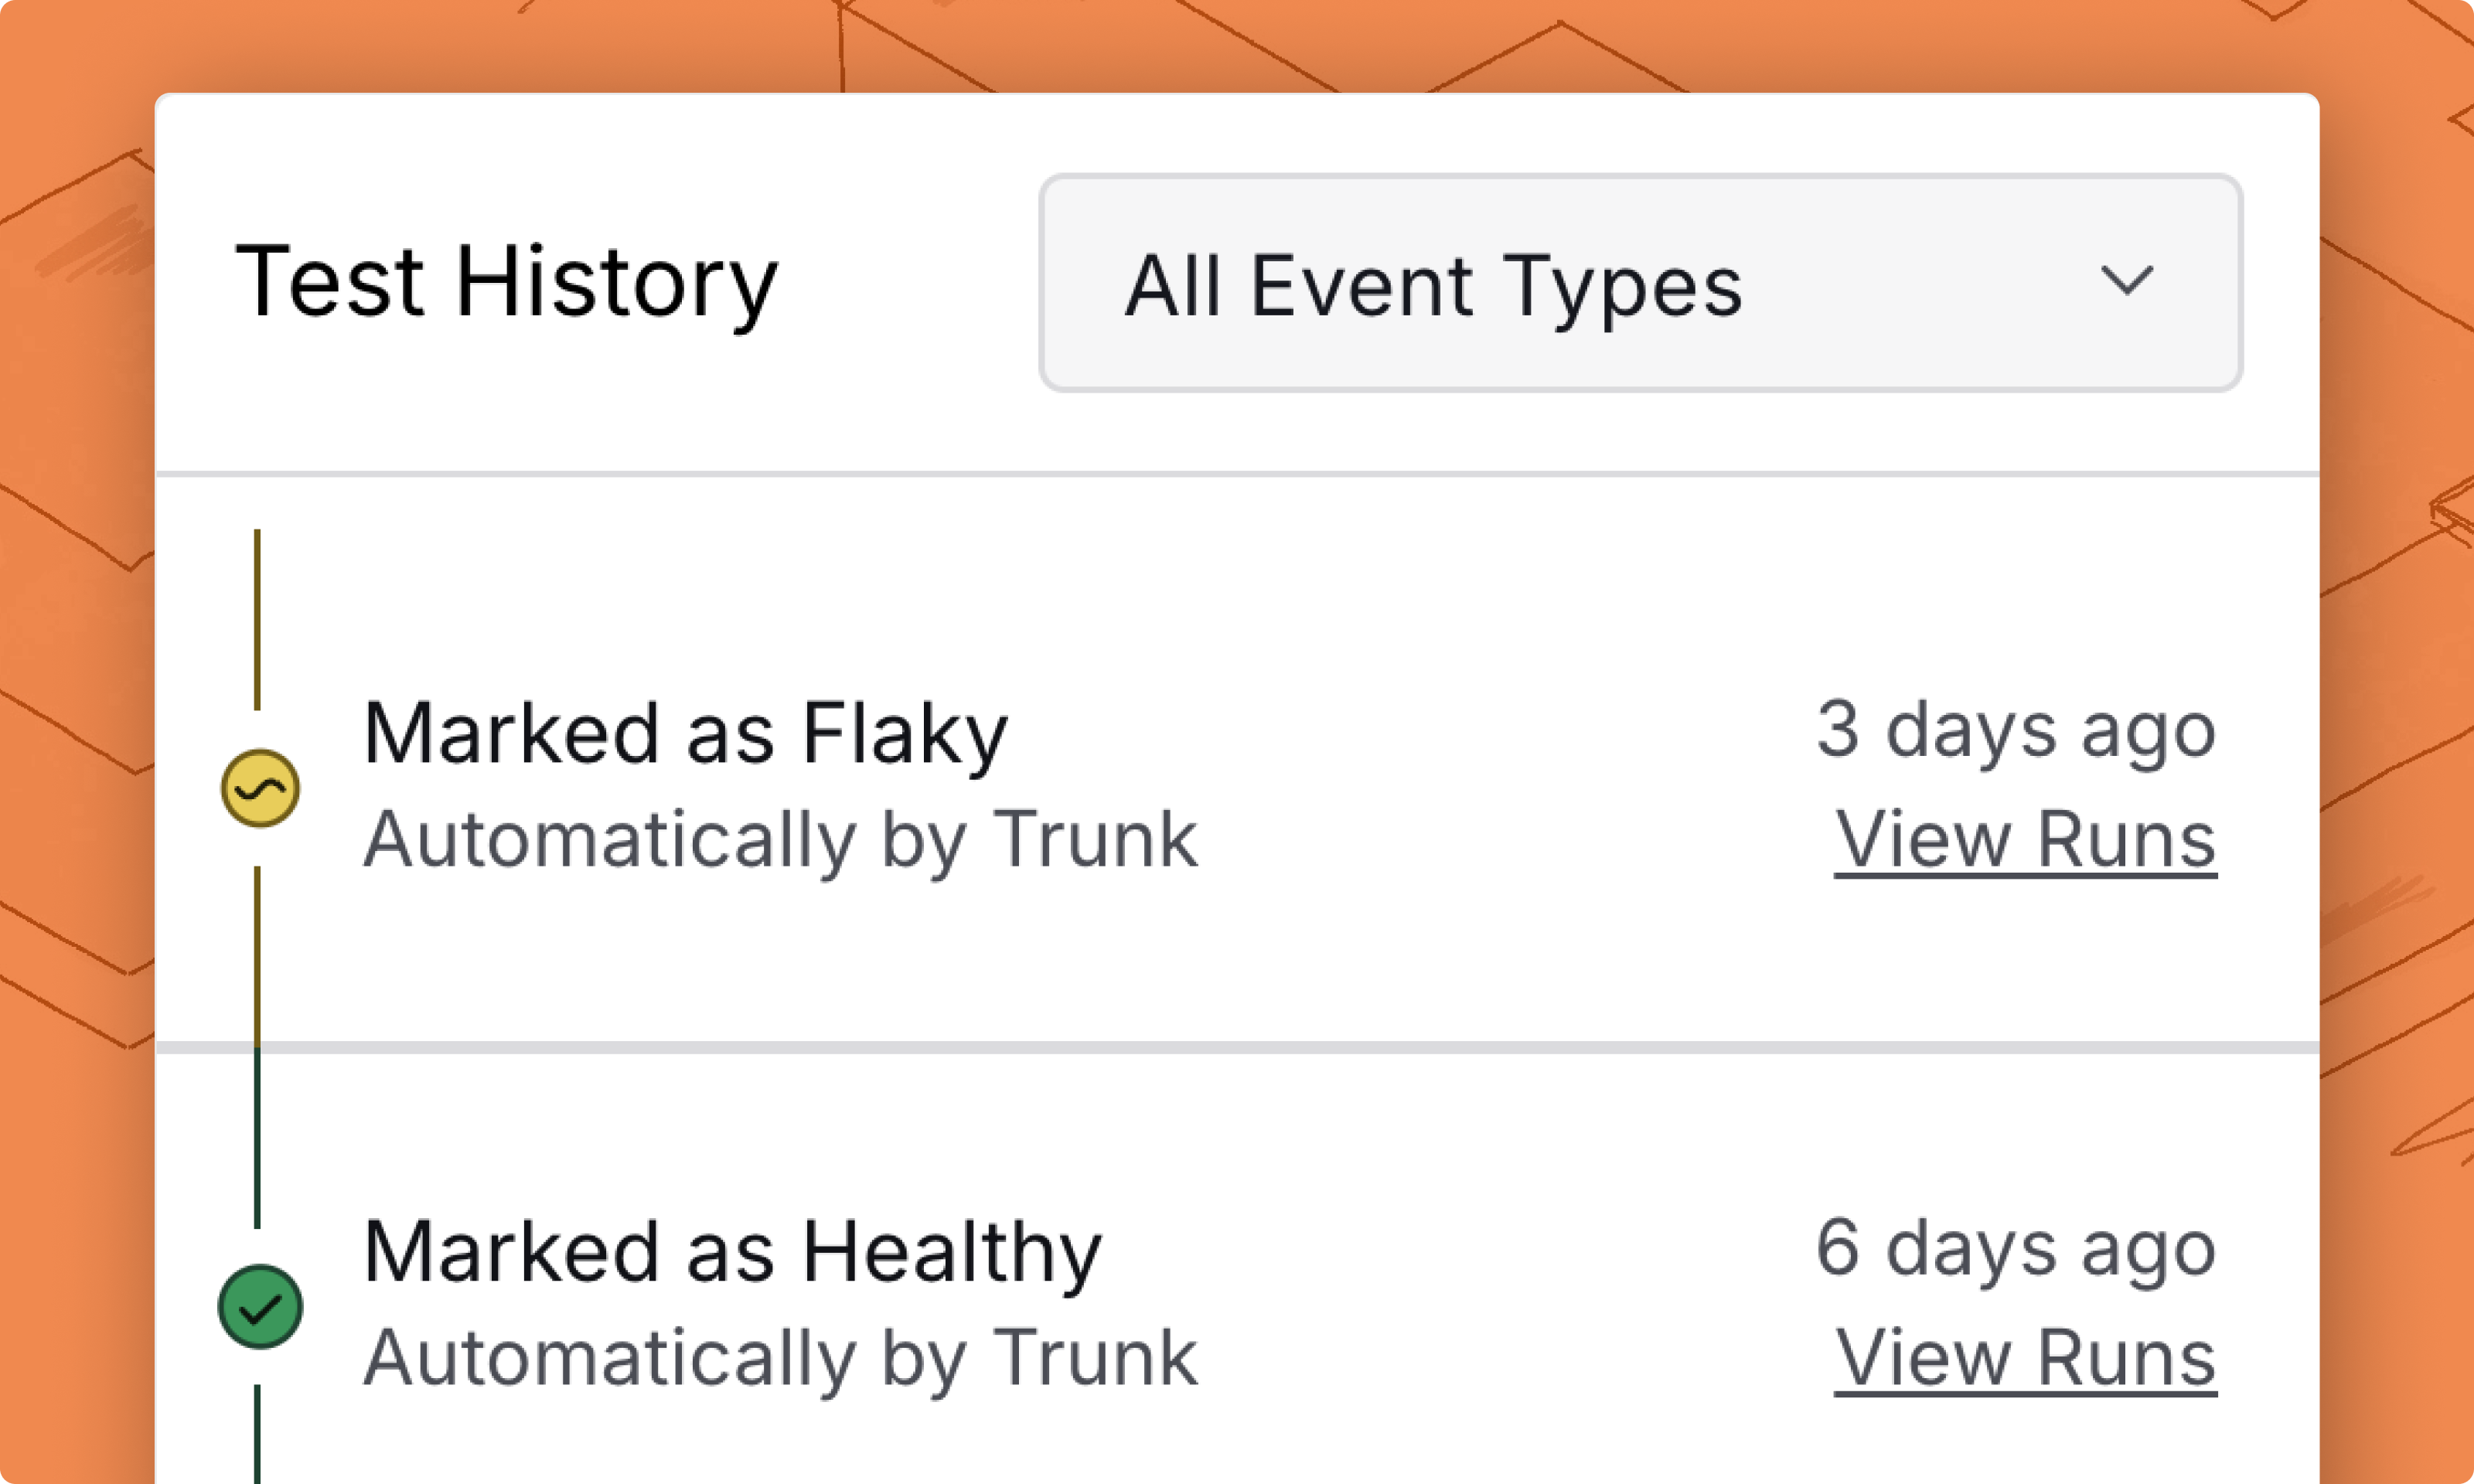Screen dimensions: 2474x1484
Task: Click Automatically by Trunk under Marked as Healthy
Action: pyautogui.click(x=780, y=1358)
